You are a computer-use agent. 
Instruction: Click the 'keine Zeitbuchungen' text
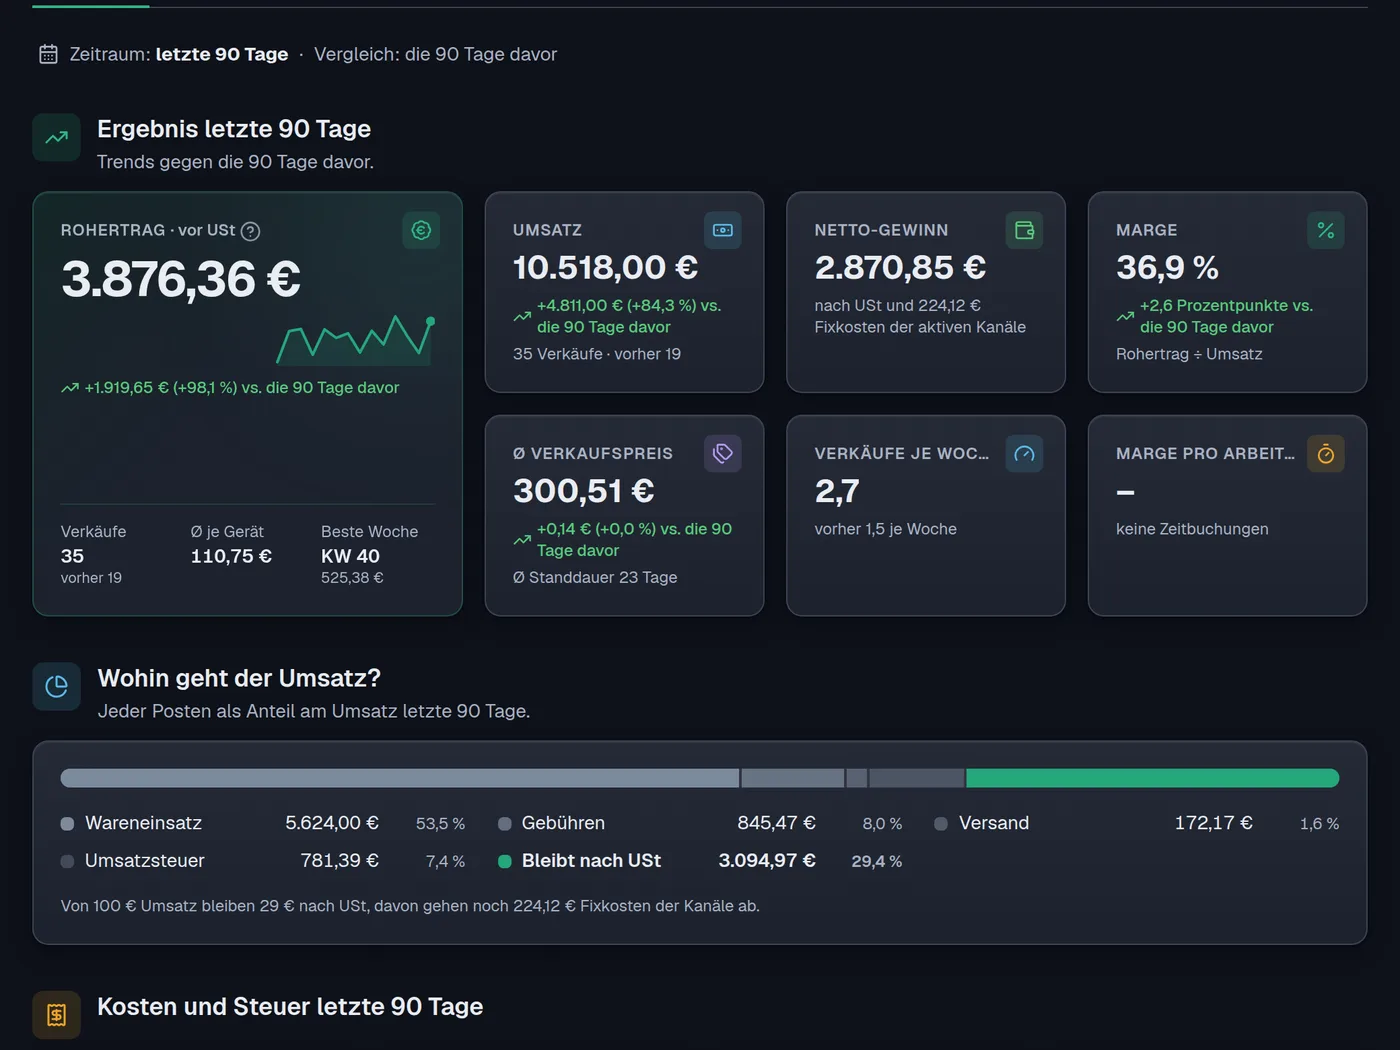1192,529
